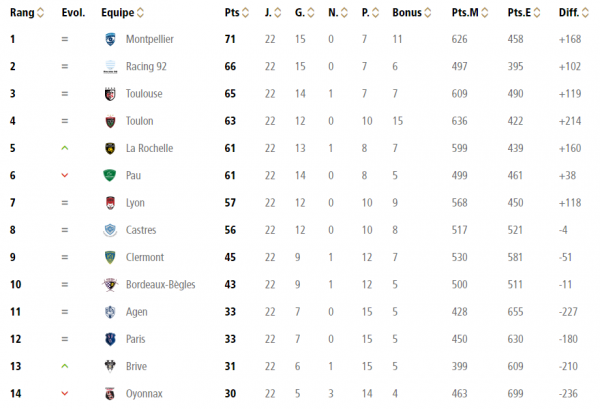600x409 pixels.
Task: Open the Brive team link
Action: tap(137, 366)
